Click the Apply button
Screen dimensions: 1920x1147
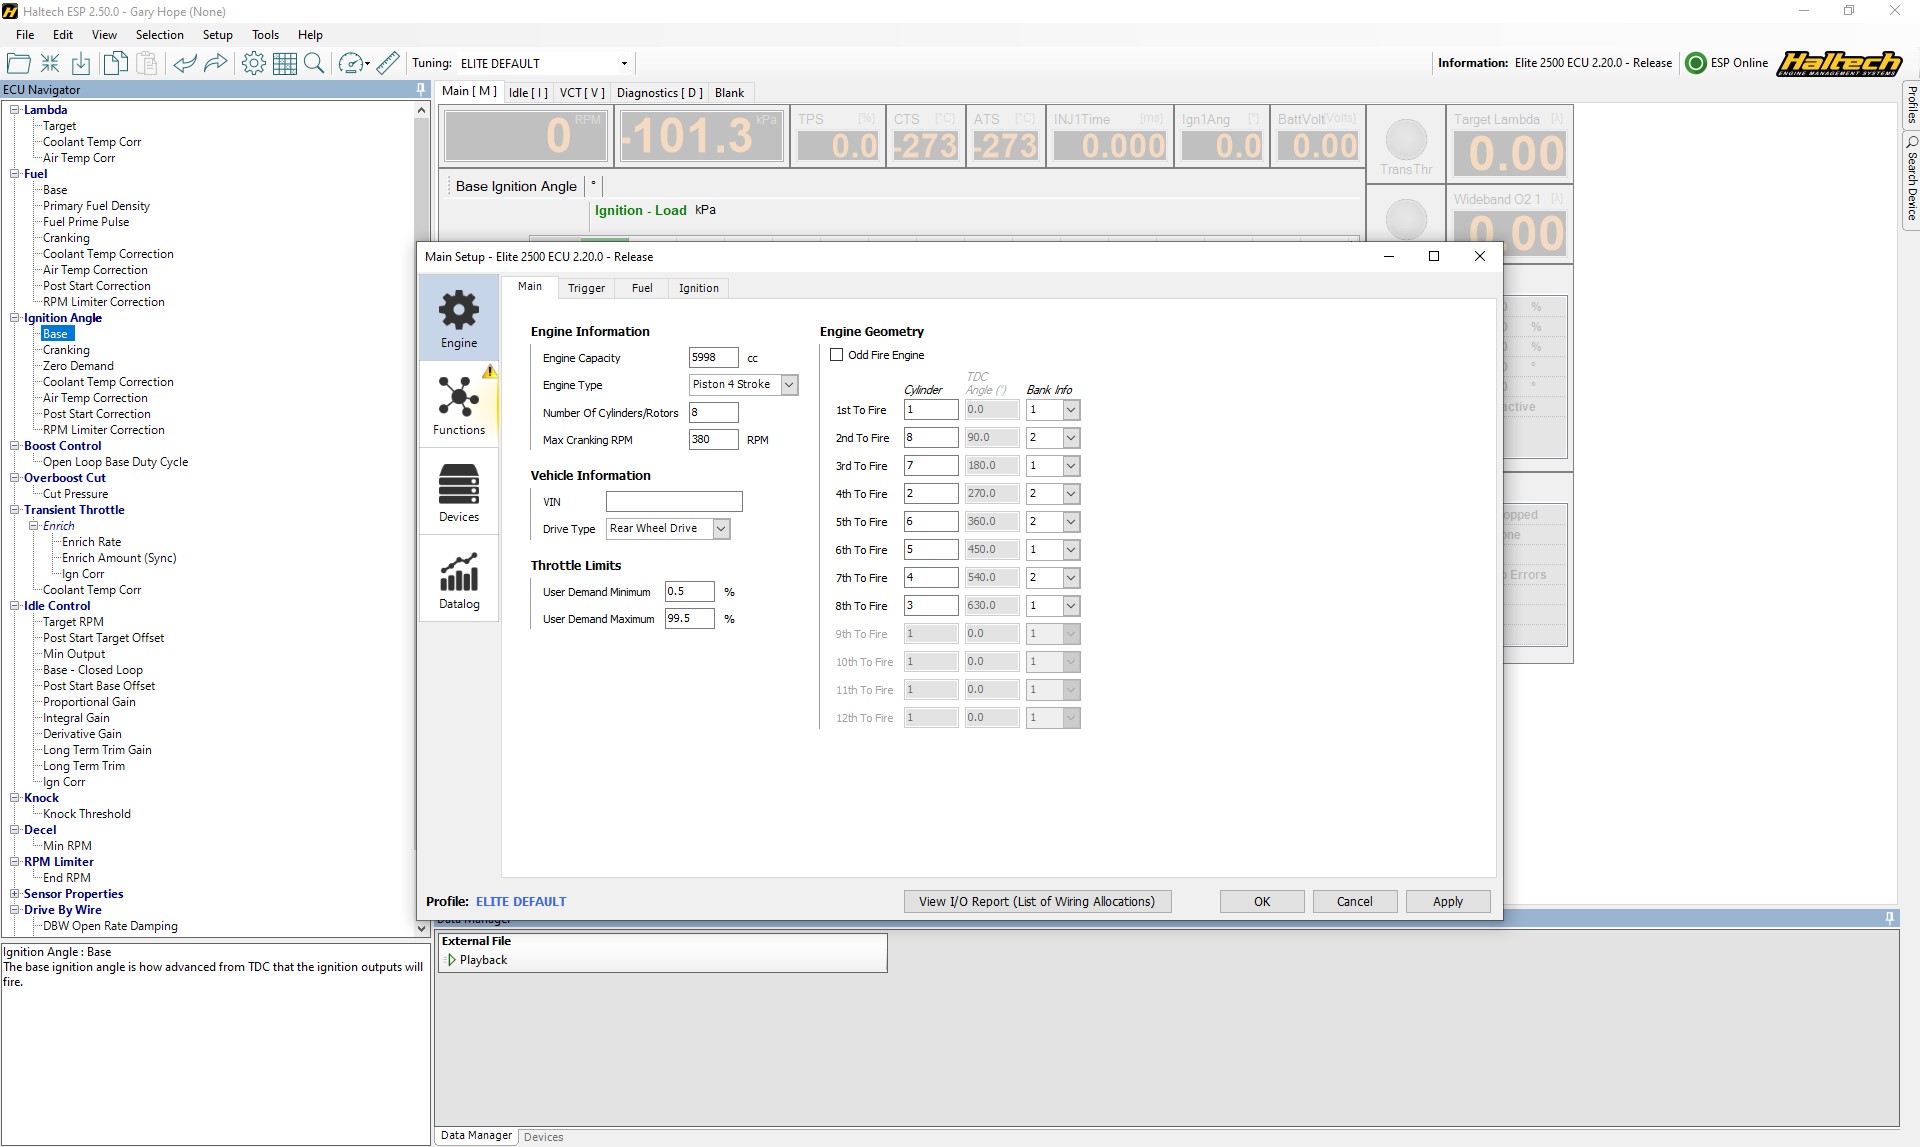[x=1448, y=901]
